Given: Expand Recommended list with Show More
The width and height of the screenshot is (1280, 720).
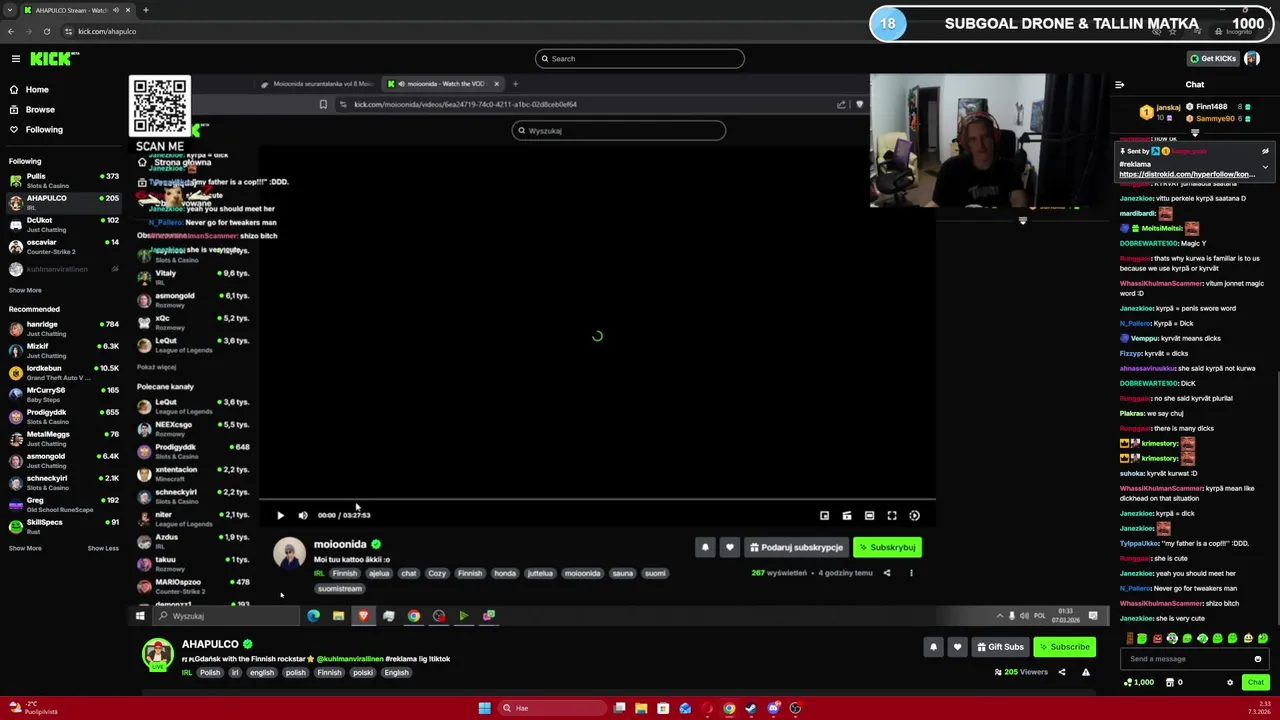Looking at the screenshot, I should coord(25,548).
